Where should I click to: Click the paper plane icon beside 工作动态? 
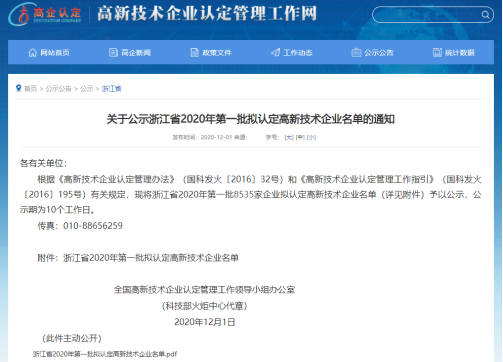tap(275, 52)
